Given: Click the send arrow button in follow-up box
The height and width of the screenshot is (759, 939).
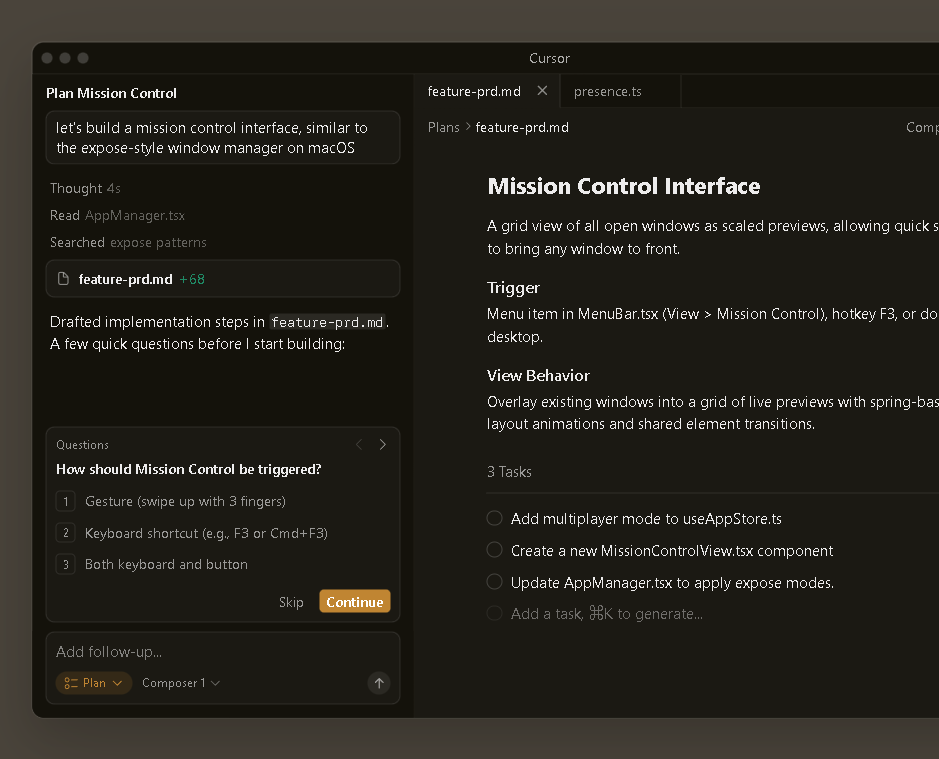Looking at the screenshot, I should coord(378,683).
